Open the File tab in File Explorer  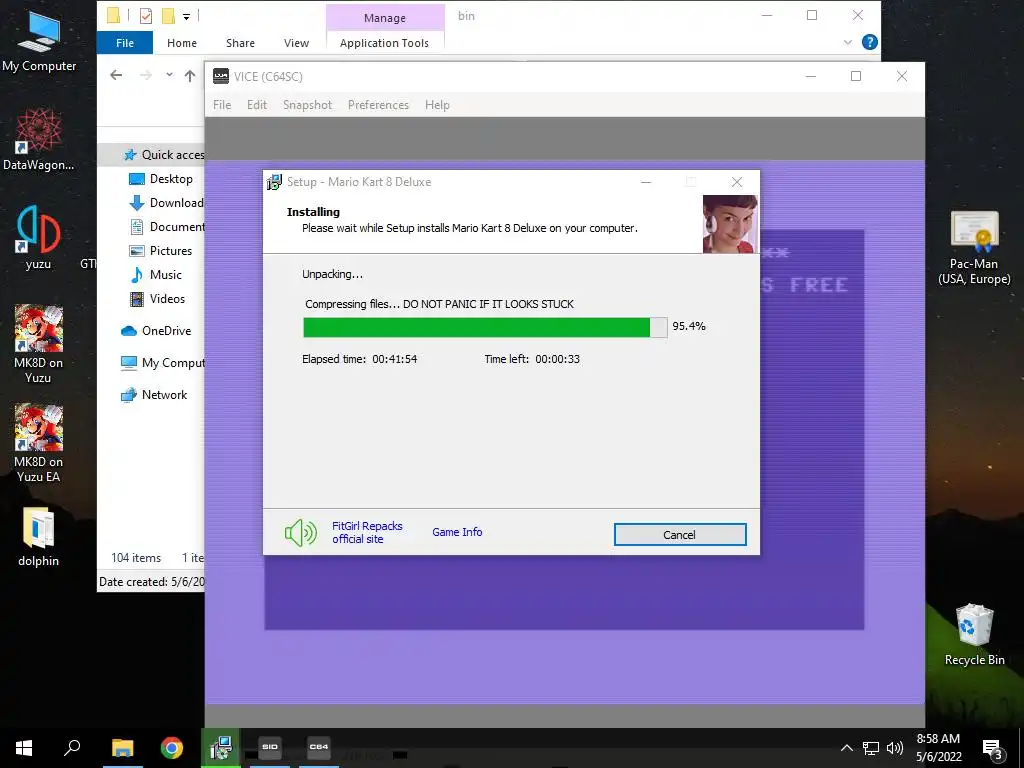coord(125,42)
